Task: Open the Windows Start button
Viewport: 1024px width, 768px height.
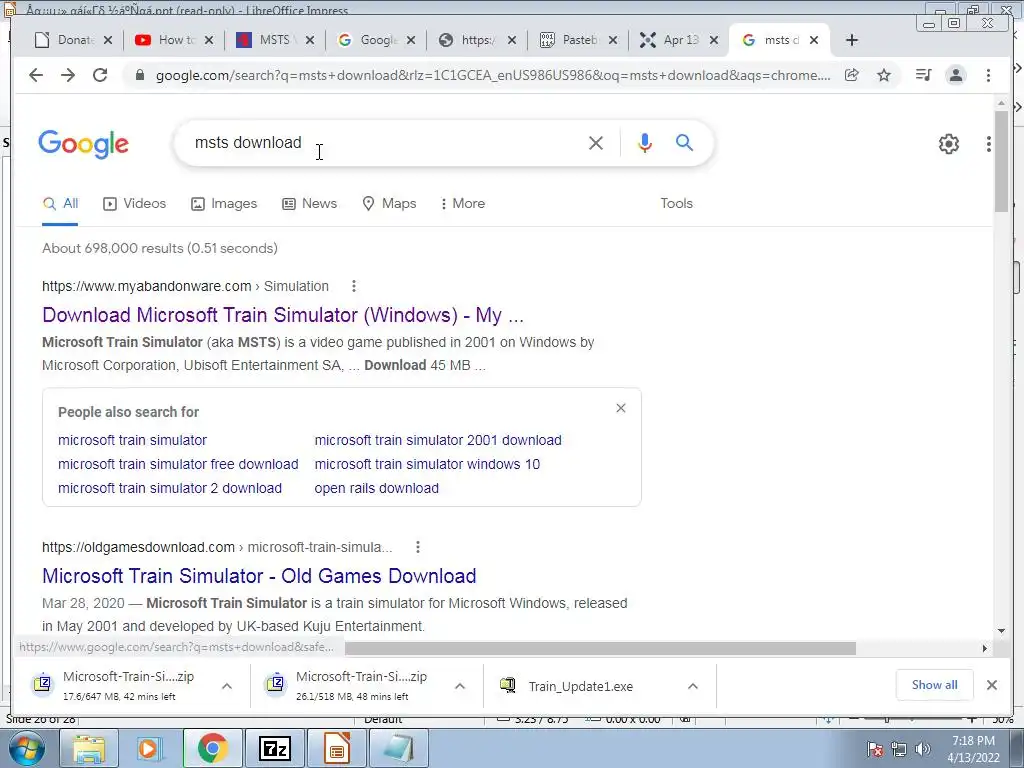Action: tap(26, 749)
